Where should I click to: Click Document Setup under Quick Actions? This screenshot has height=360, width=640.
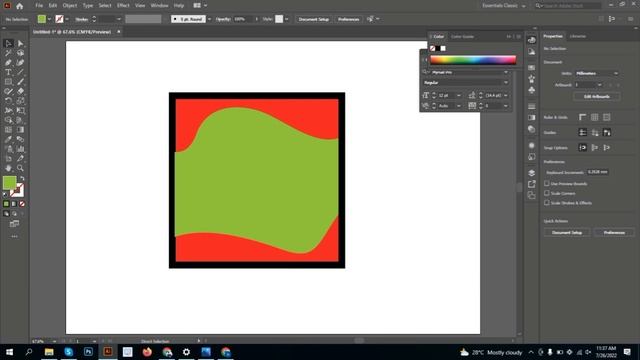pyautogui.click(x=567, y=233)
